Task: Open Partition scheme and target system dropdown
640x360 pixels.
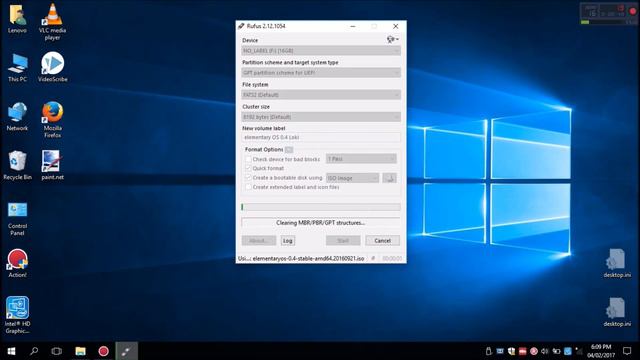Action: click(321, 73)
